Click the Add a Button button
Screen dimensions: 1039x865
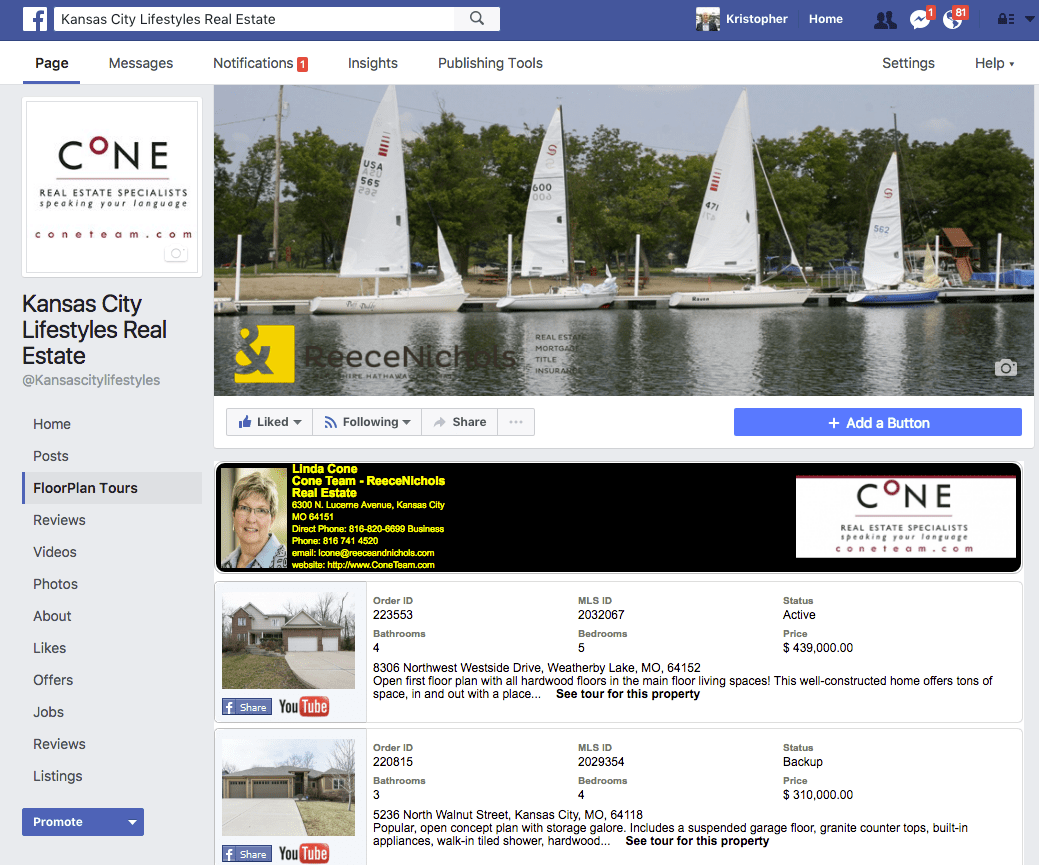tap(877, 422)
